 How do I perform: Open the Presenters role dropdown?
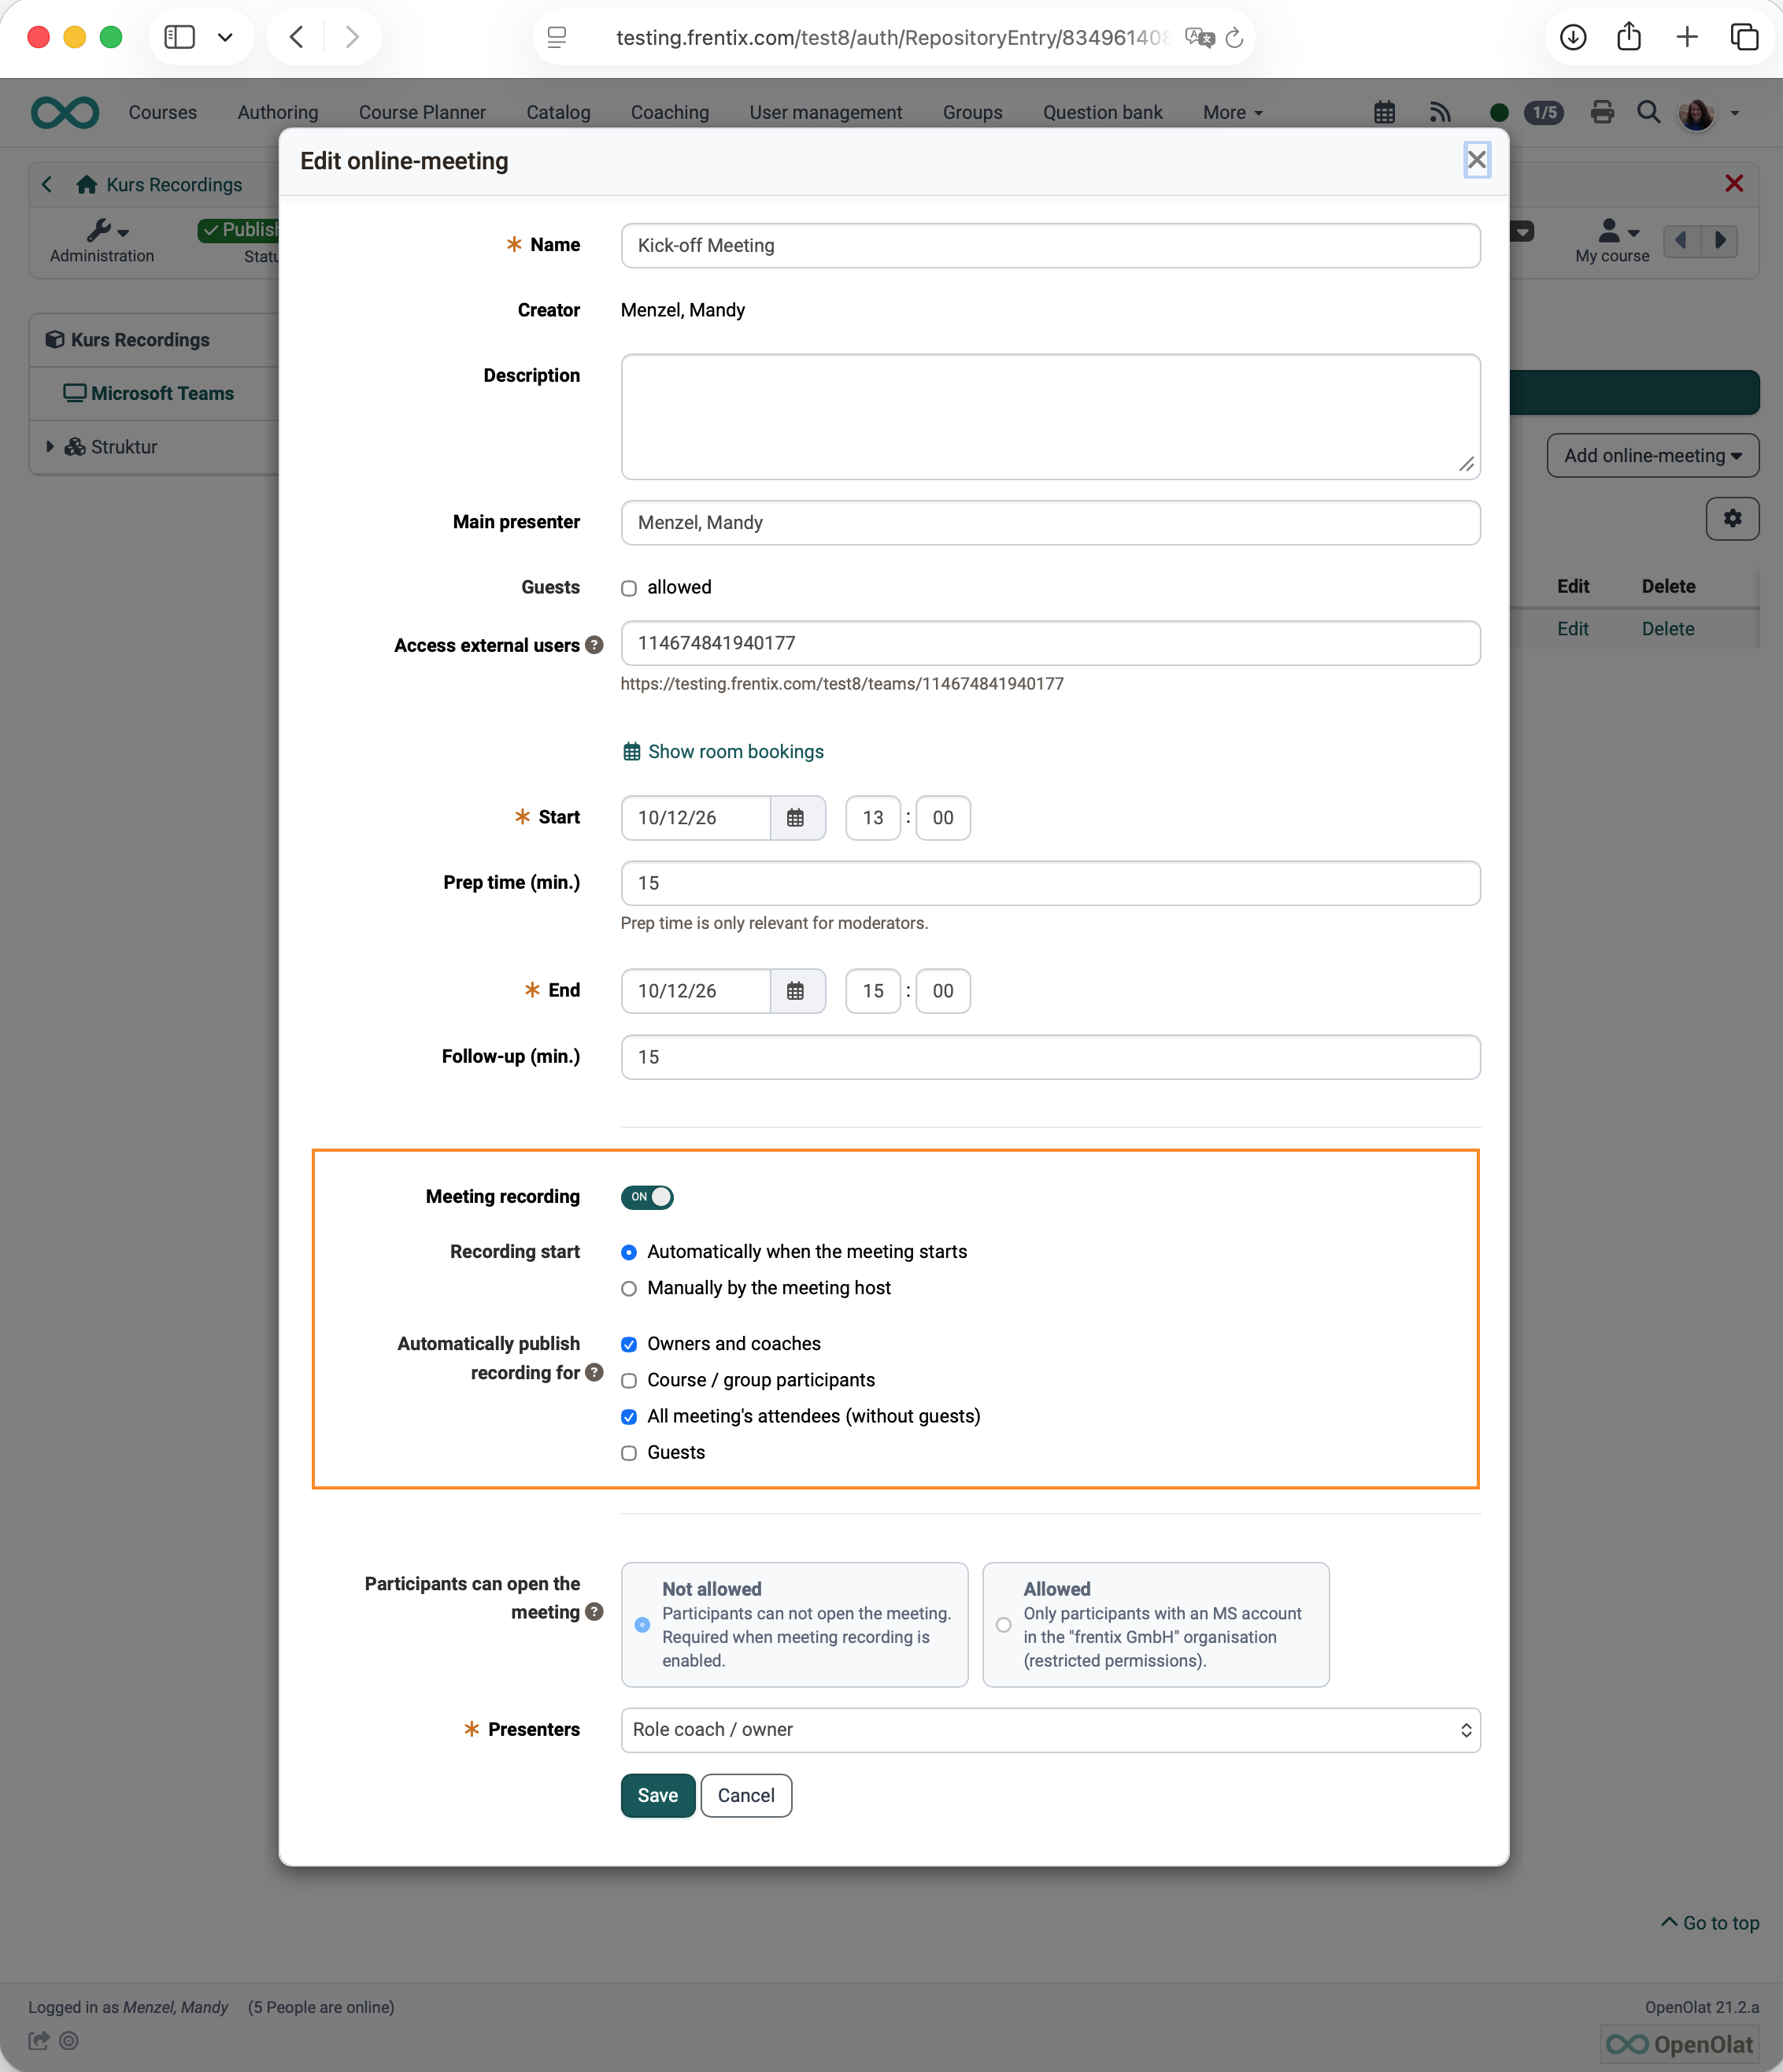click(x=1050, y=1730)
